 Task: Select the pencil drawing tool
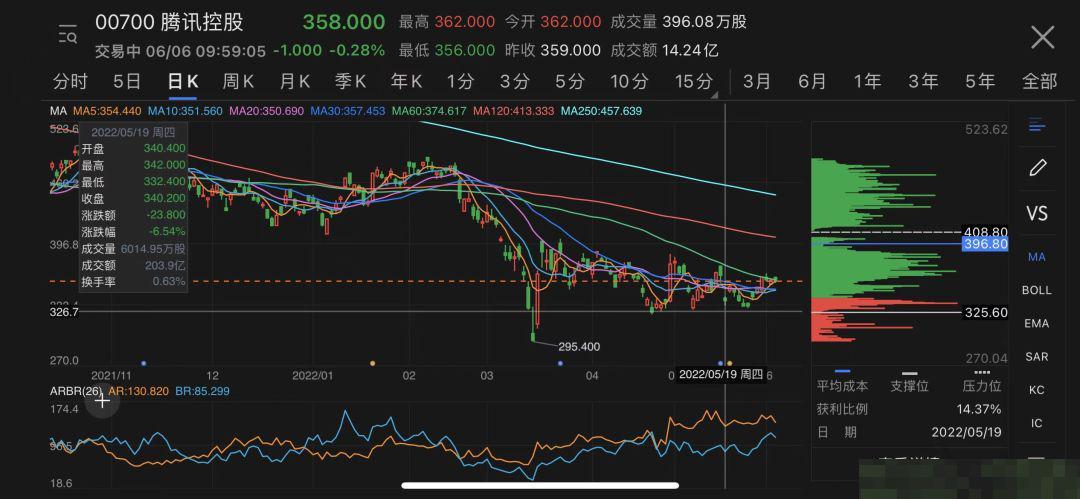(1038, 167)
